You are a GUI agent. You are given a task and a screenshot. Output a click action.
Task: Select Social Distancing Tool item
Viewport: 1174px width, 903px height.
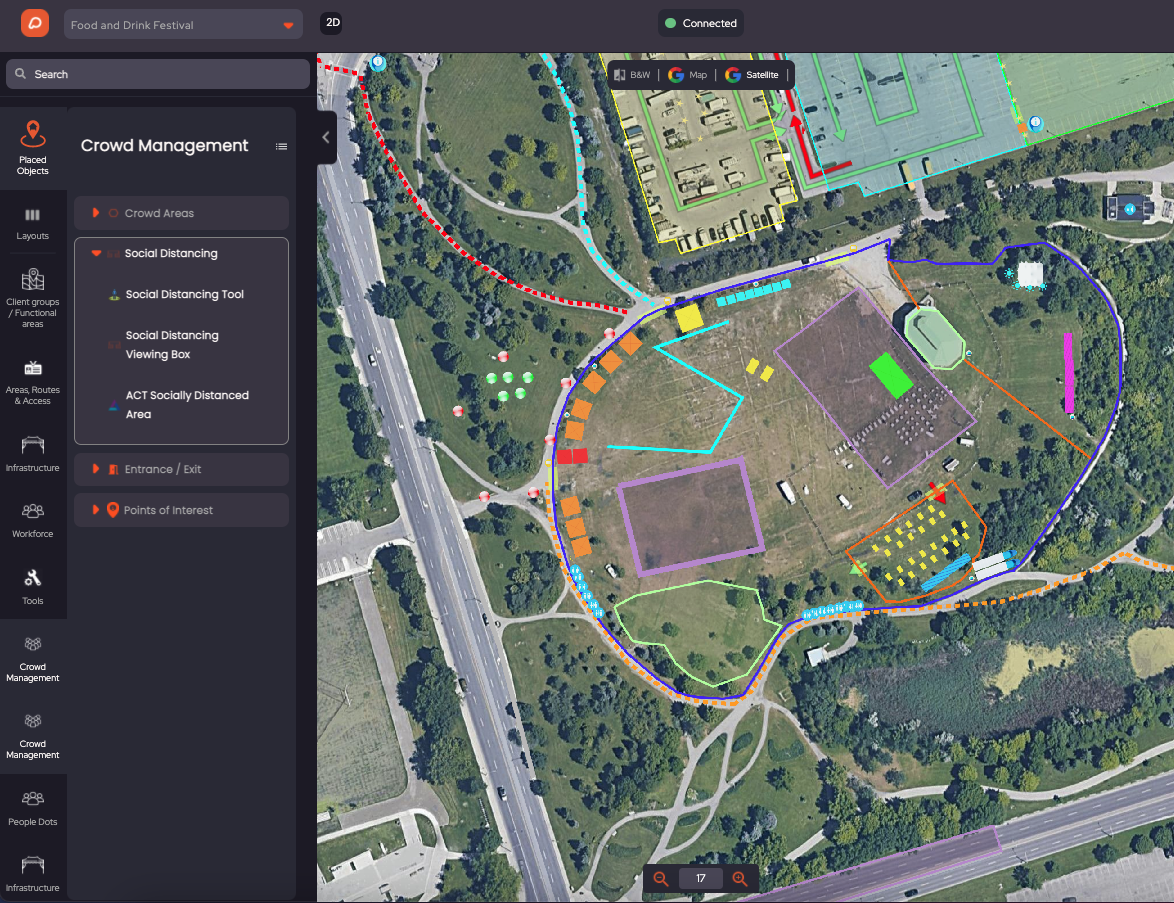click(184, 294)
